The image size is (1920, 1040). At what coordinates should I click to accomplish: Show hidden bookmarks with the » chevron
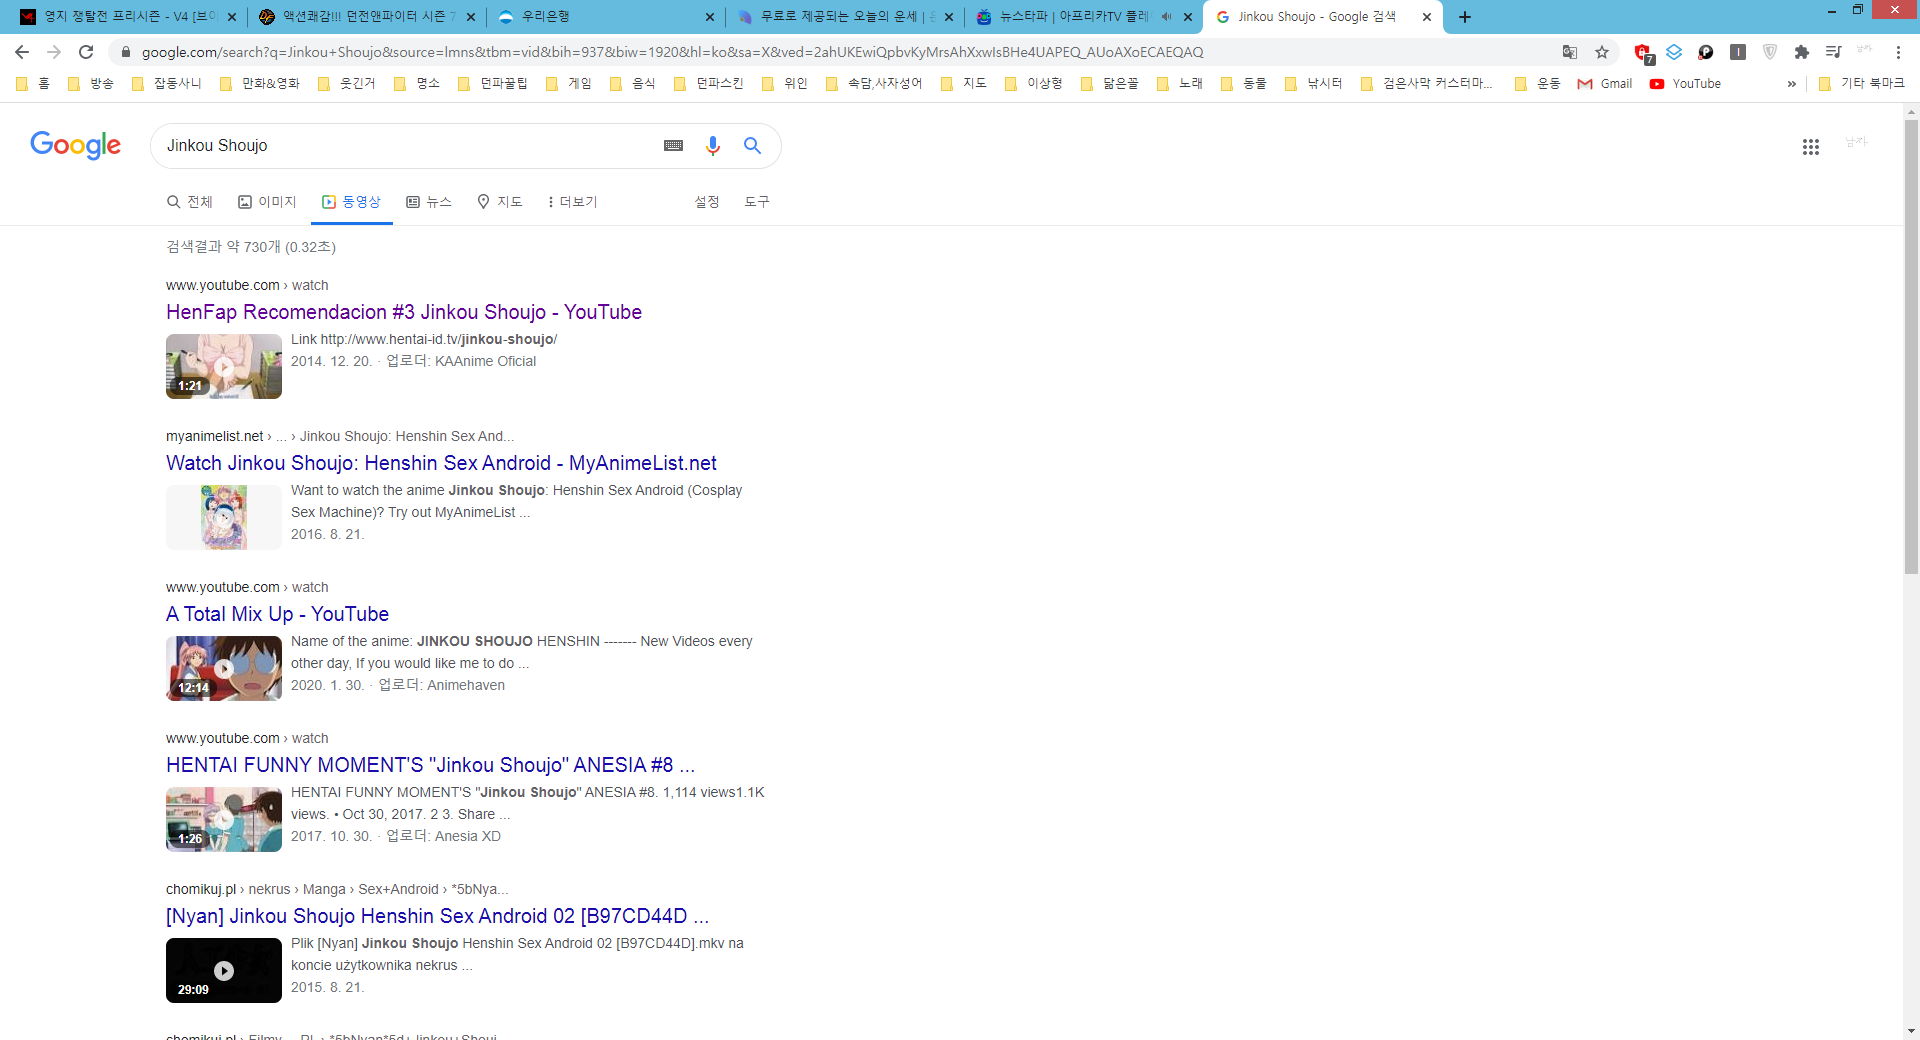pyautogui.click(x=1791, y=84)
